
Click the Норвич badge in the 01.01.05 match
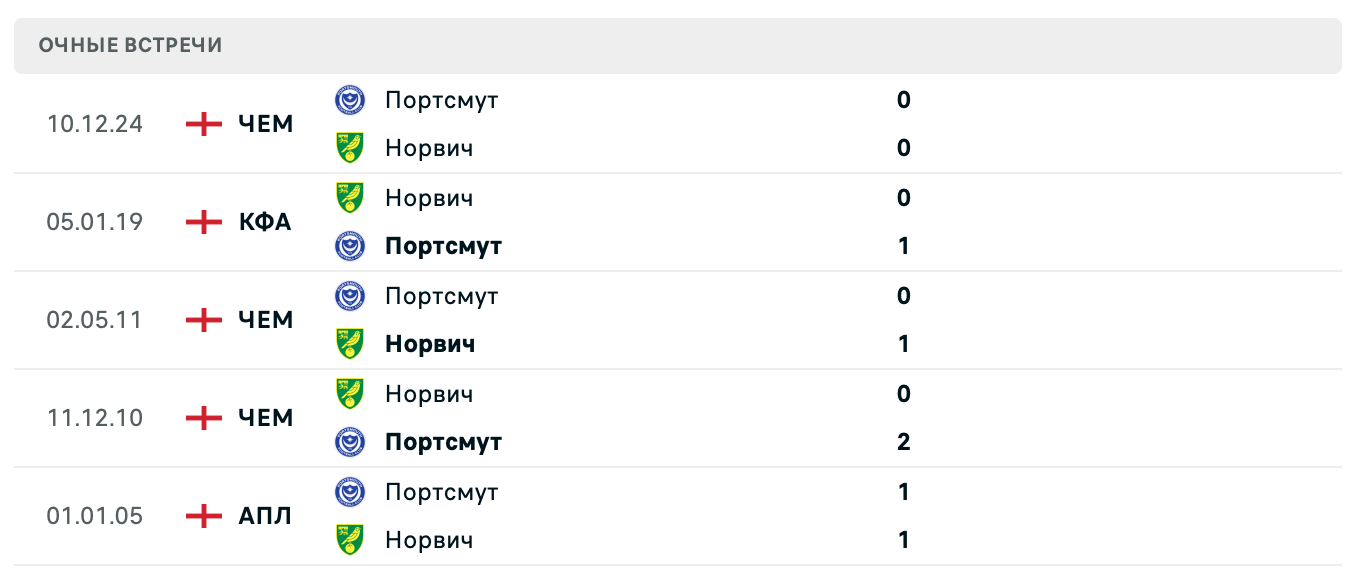tap(352, 540)
